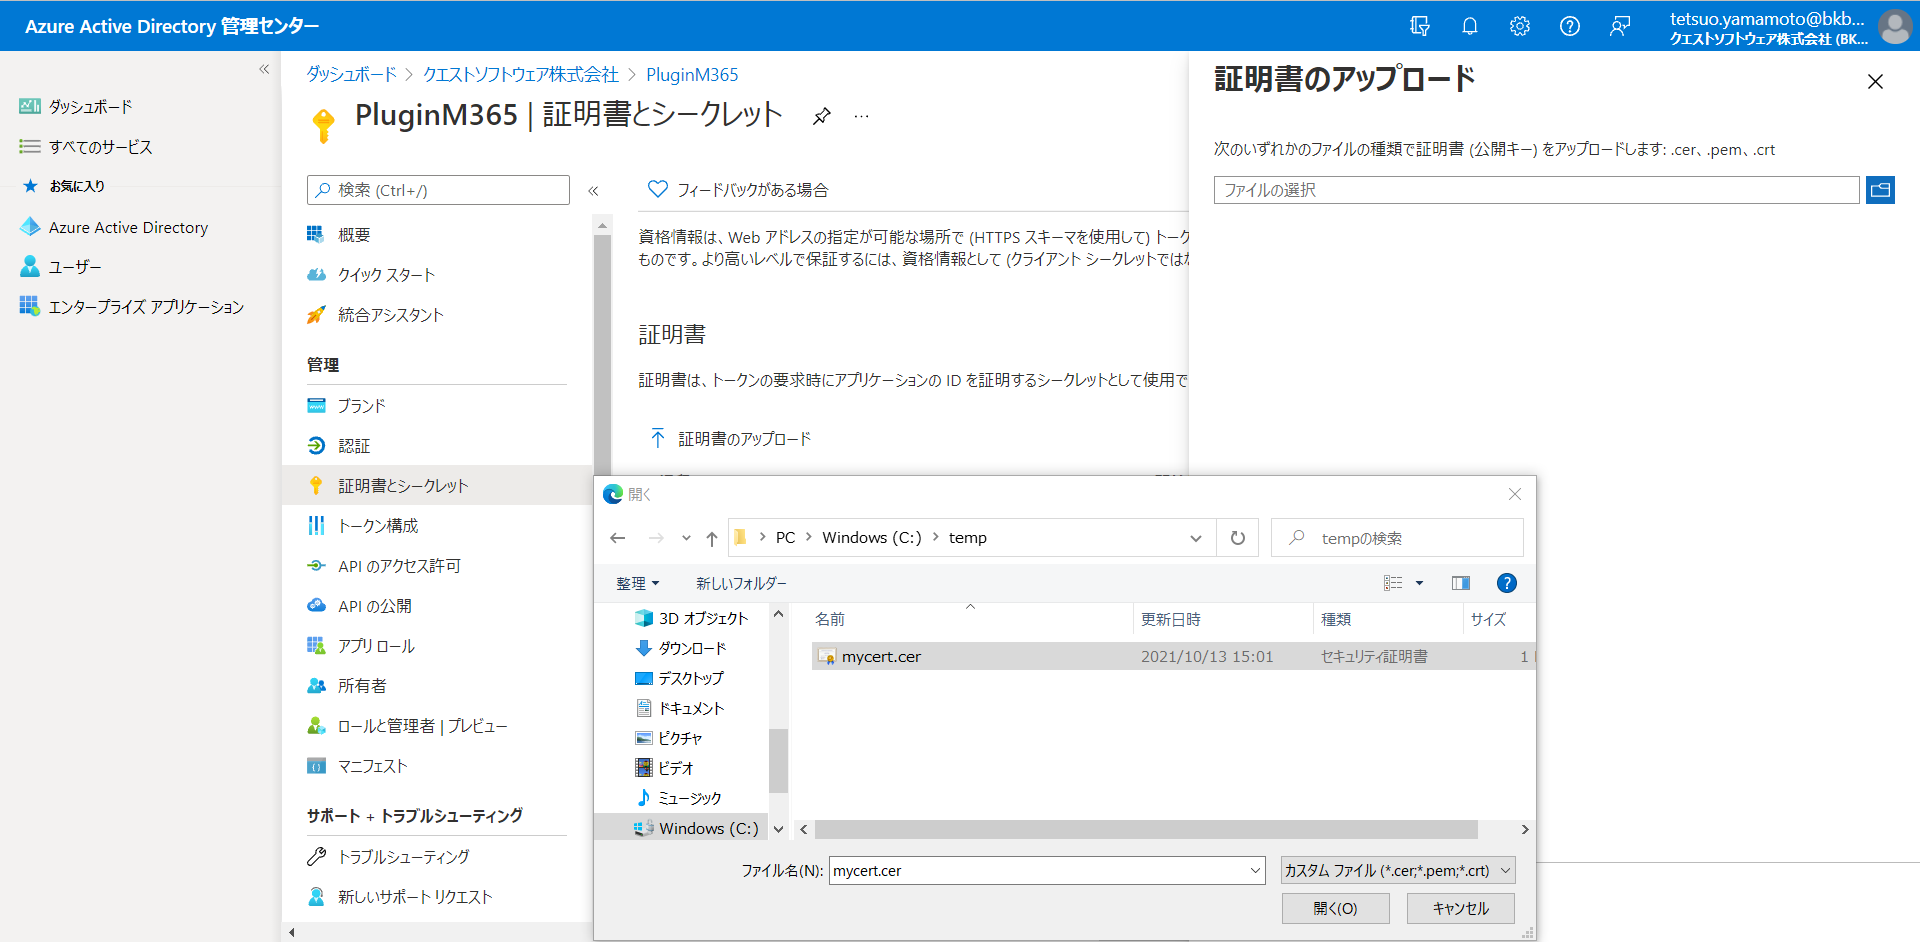Select ロールと管理者 | プレビュー item
Image resolution: width=1920 pixels, height=942 pixels.
422,726
